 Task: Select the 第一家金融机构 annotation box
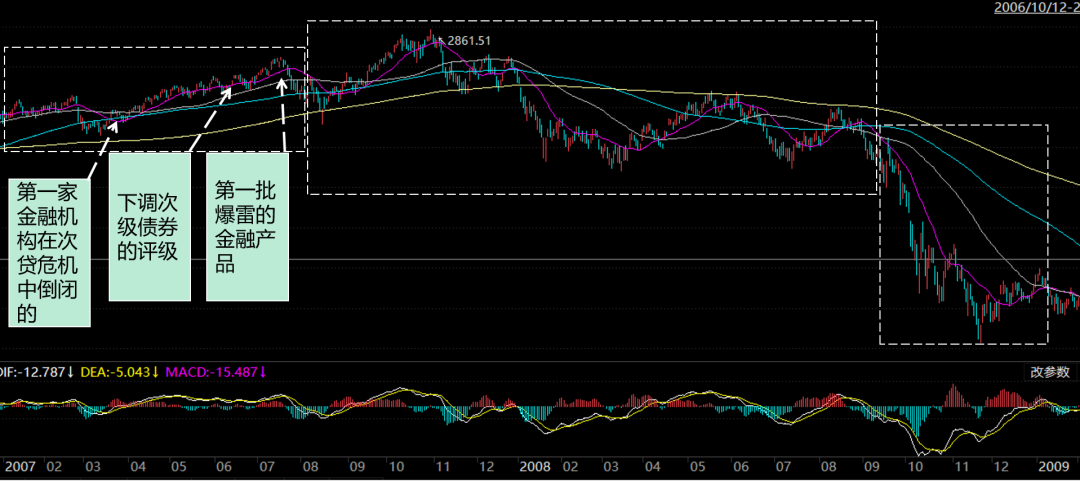49,253
